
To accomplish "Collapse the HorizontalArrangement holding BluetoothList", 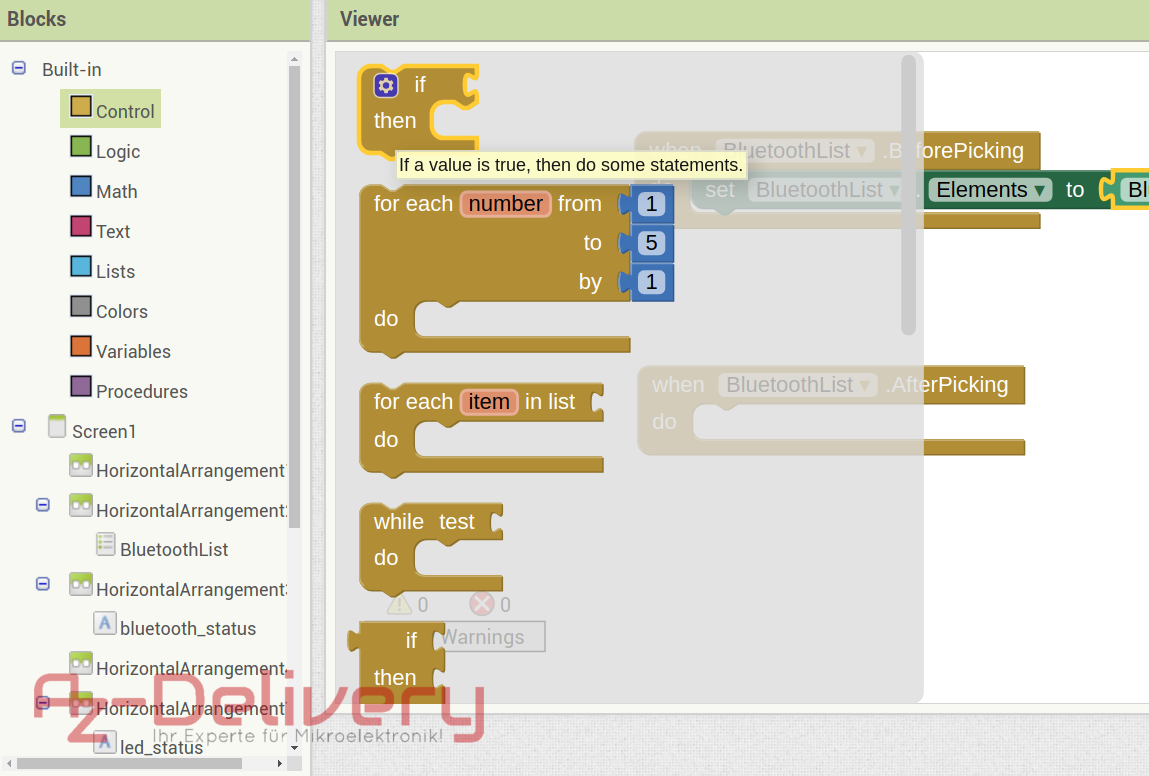I will [x=43, y=505].
